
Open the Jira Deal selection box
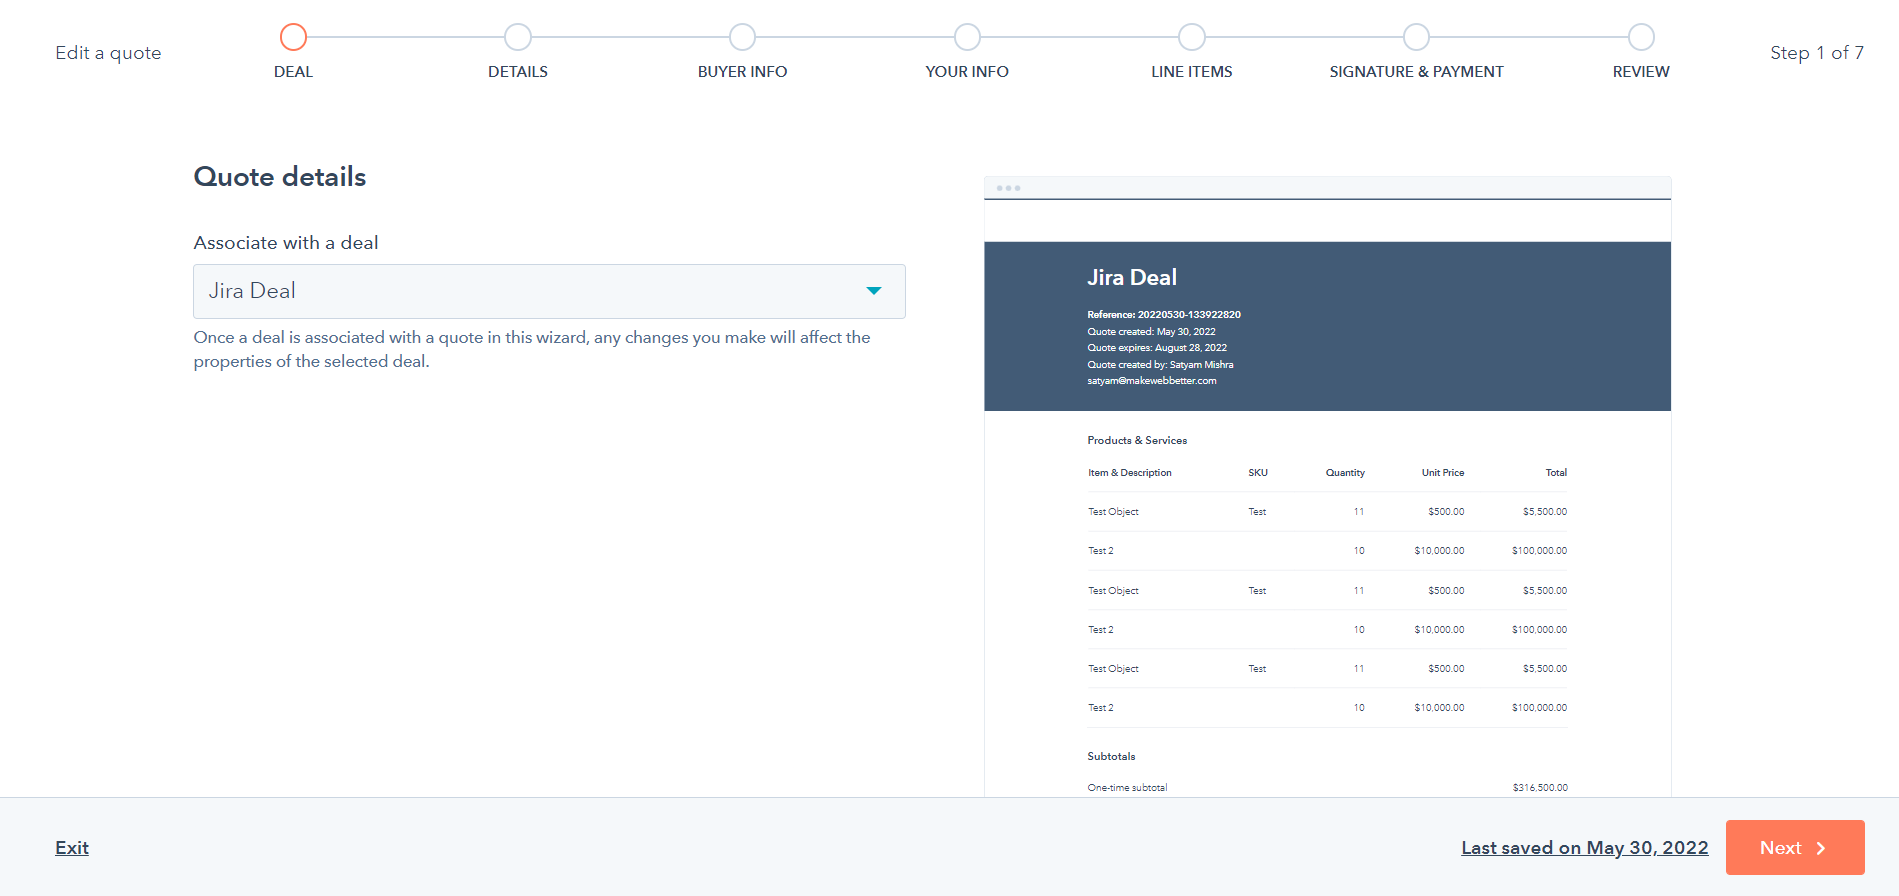[x=530, y=291]
